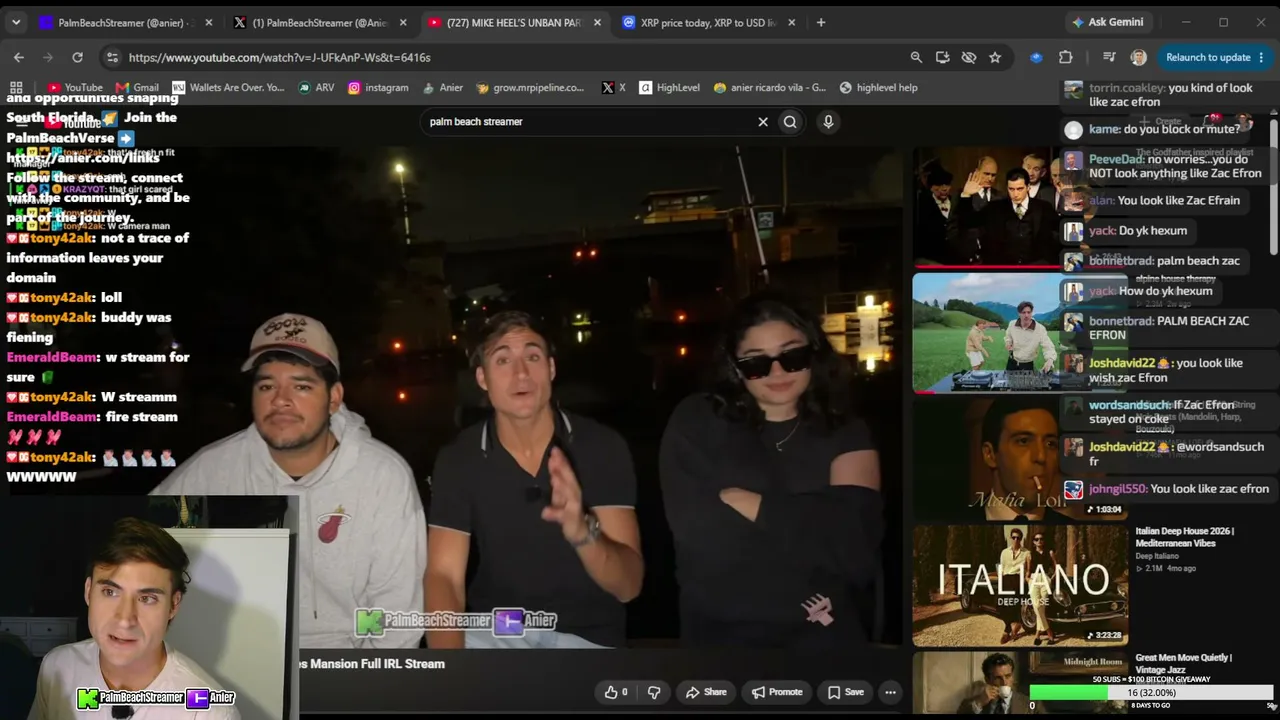Screen dimensions: 1280x720
Task: Click the YouTube search magnifier button
Action: coord(790,122)
